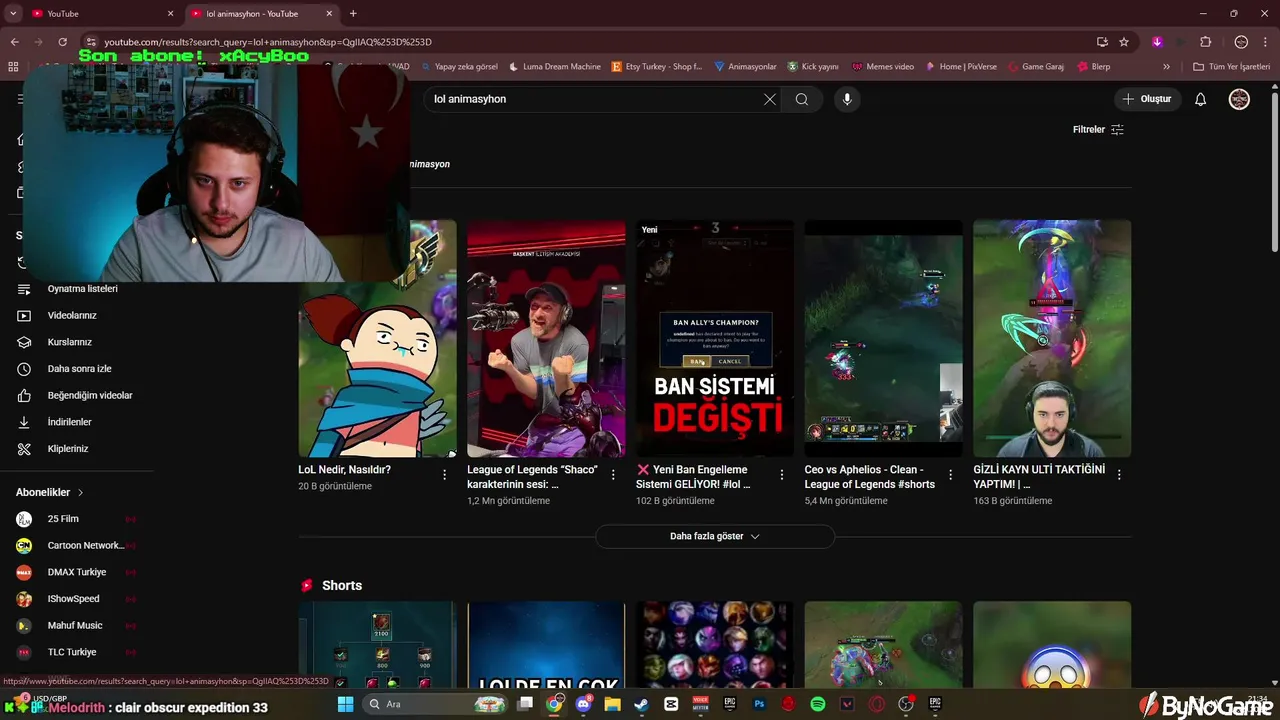The image size is (1280, 720).
Task: Go back in browser history
Action: tap(14, 42)
